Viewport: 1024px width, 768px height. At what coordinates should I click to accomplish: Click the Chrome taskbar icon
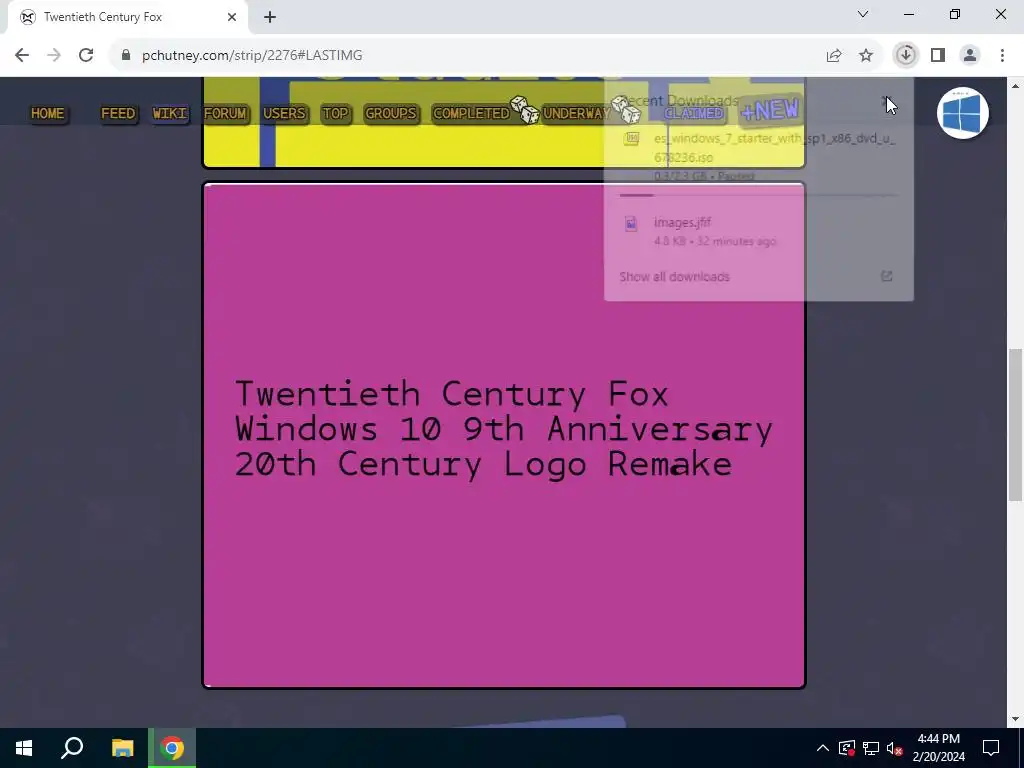pos(172,748)
